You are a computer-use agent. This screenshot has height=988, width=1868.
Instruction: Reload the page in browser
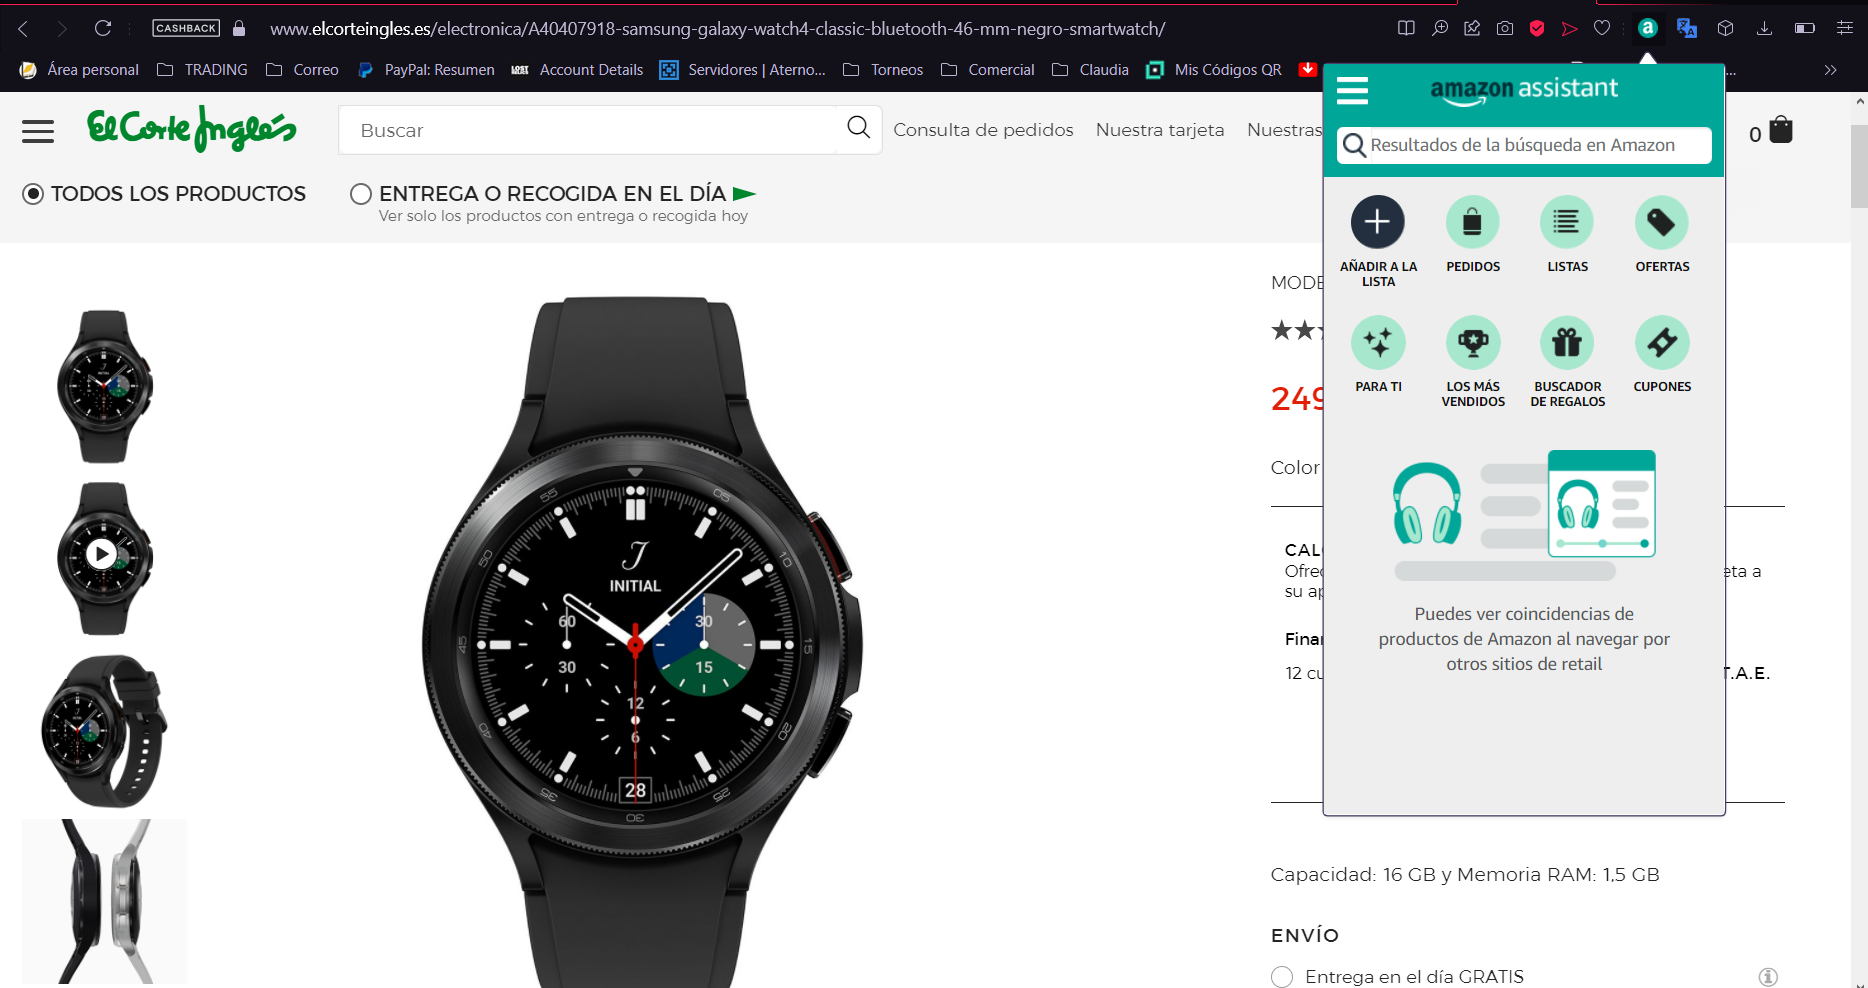coord(103,28)
